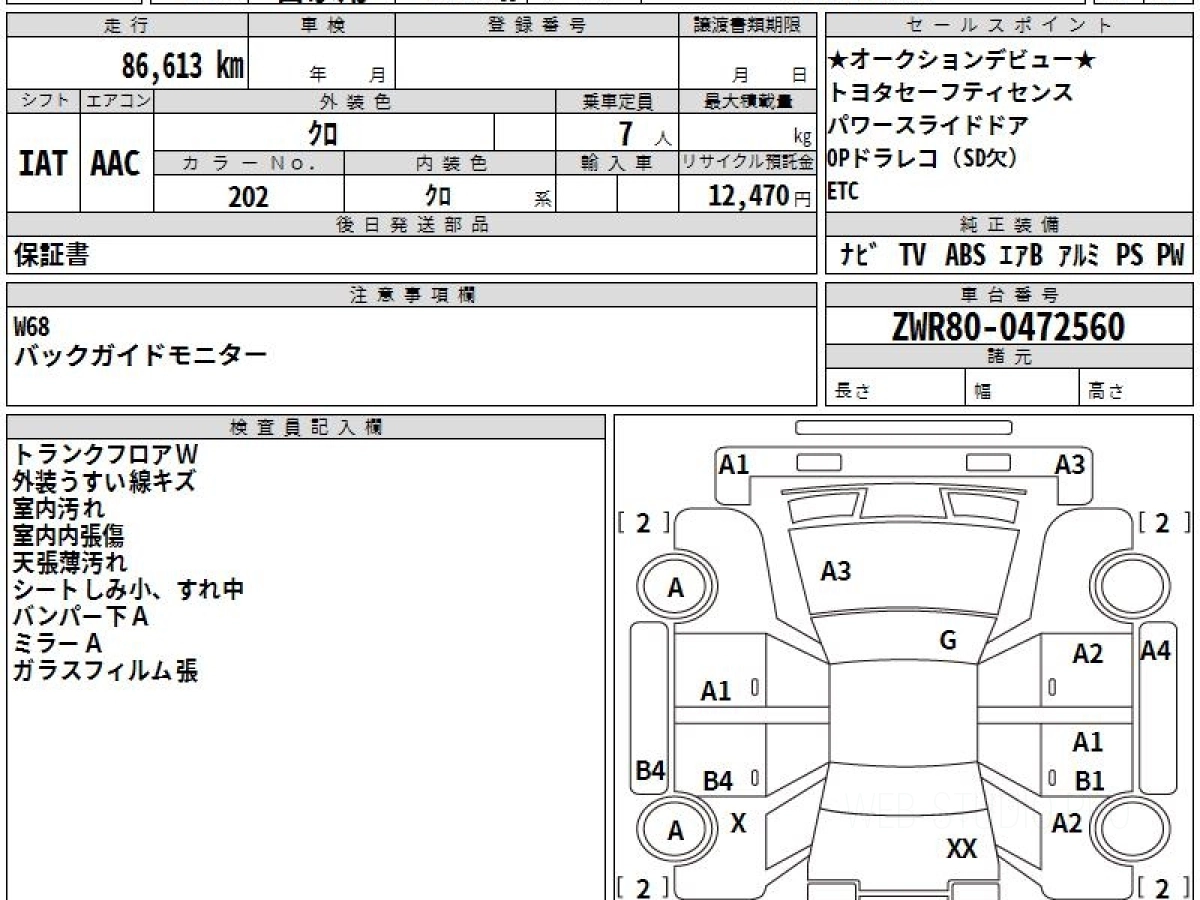The height and width of the screenshot is (900, 1200).
Task: Click the 車台番号 header
Action: click(1009, 294)
